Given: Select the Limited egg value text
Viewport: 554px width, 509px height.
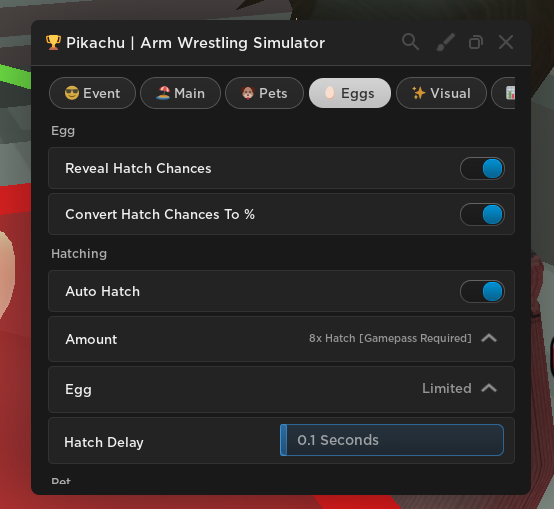Looking at the screenshot, I should click(447, 389).
